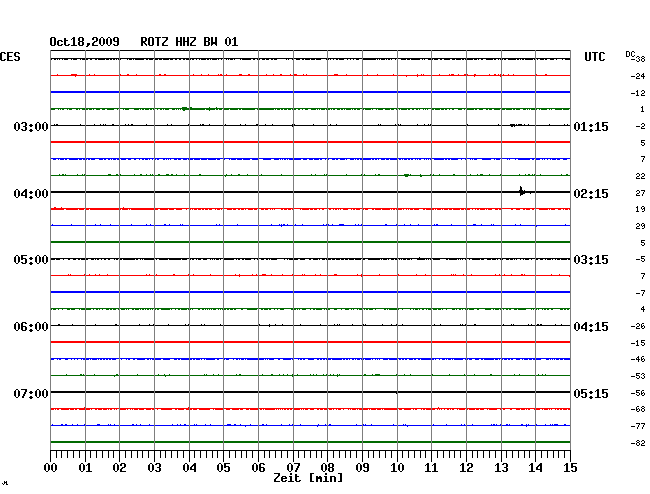The width and height of the screenshot is (650, 494).
Task: Select the DC offset value -82
Action: click(x=638, y=443)
